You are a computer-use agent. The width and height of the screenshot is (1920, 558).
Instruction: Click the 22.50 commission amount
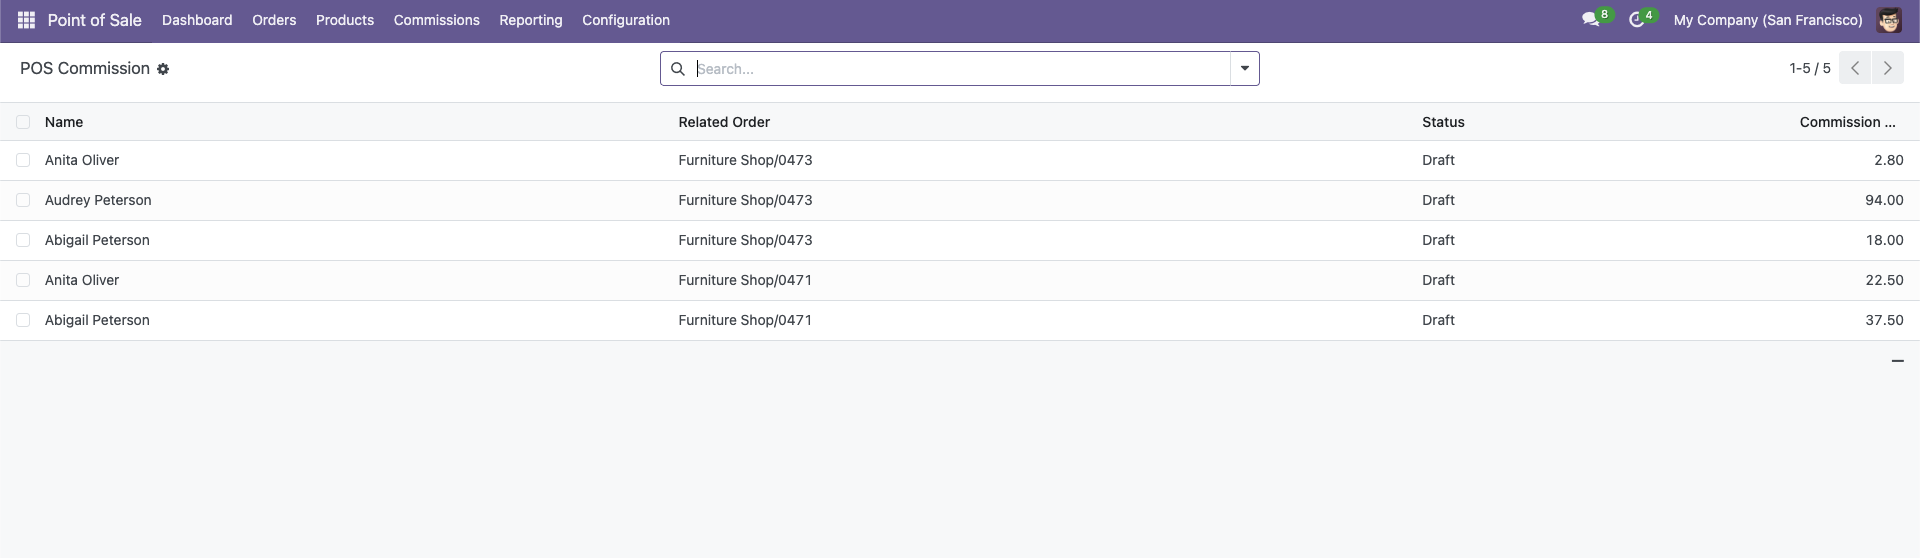(1884, 280)
